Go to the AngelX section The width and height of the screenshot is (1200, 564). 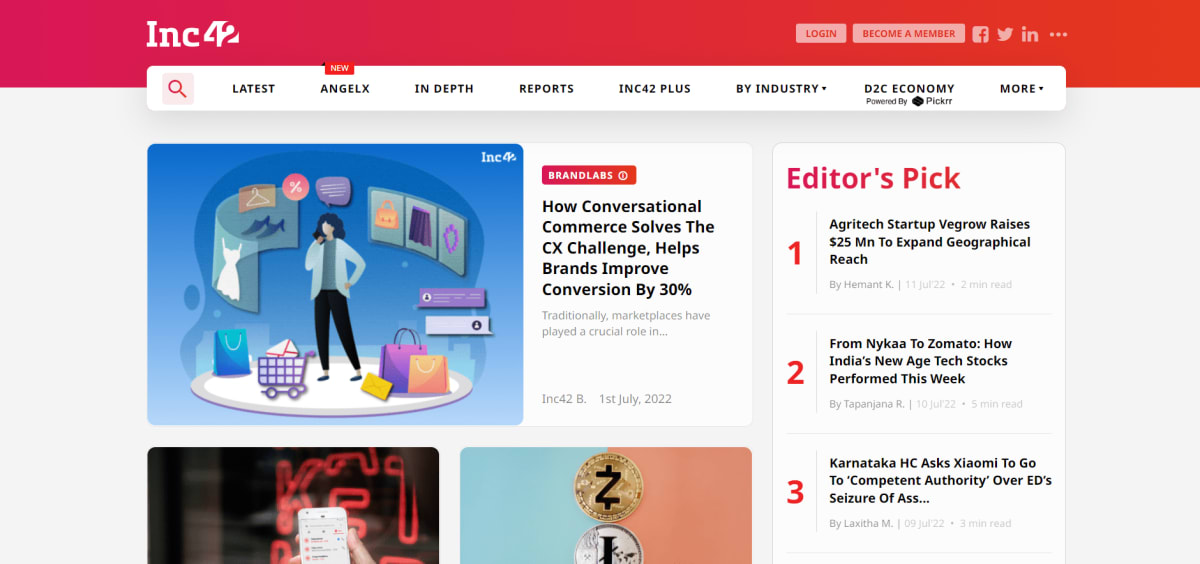(x=345, y=89)
